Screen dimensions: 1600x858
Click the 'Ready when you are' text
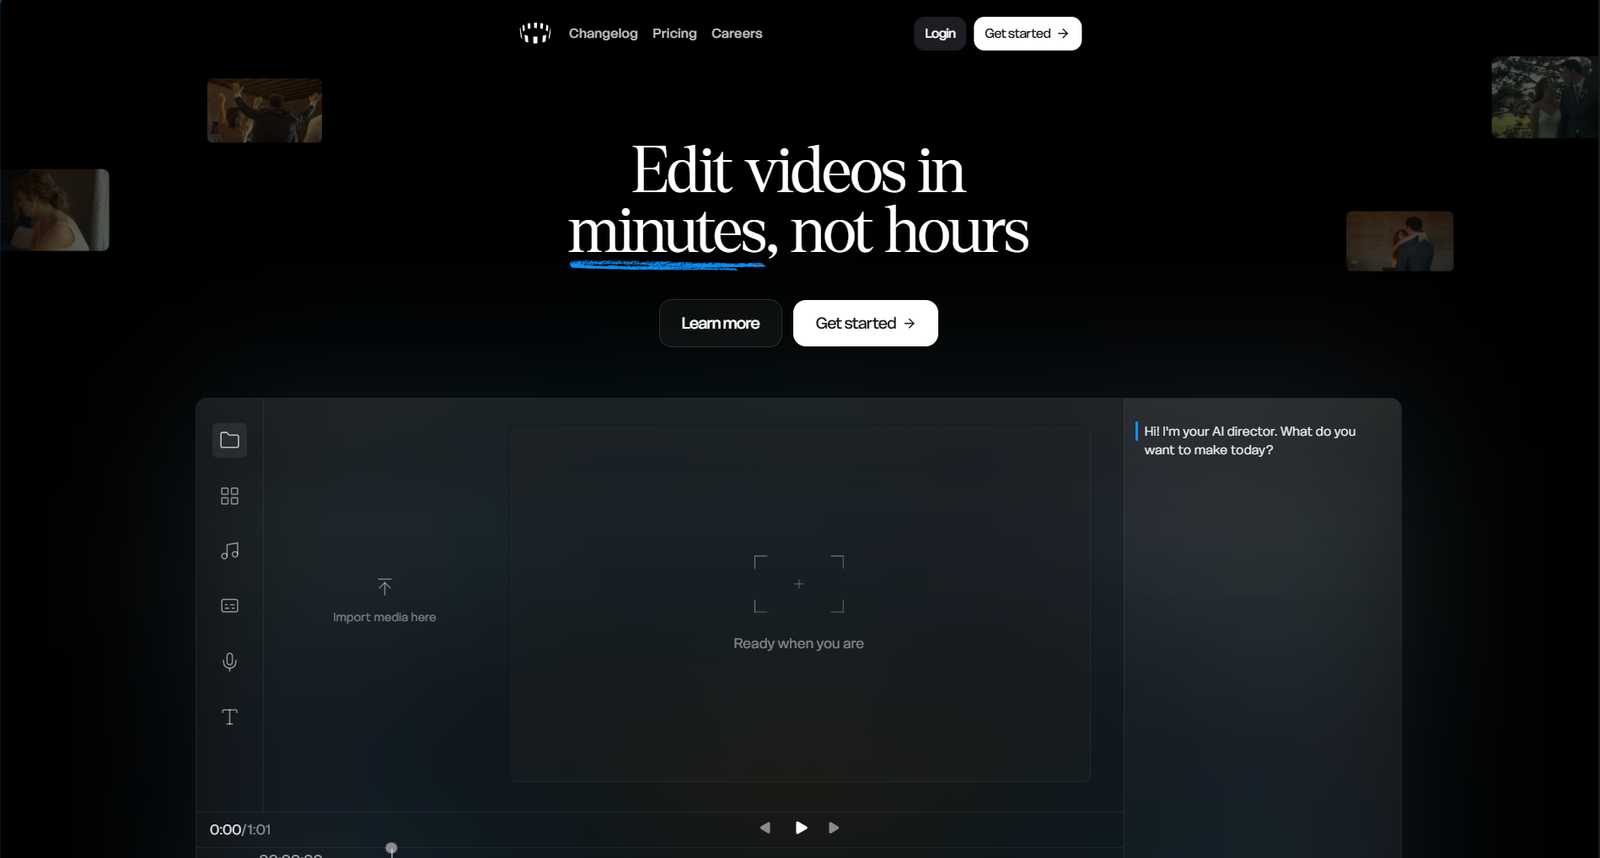point(799,643)
